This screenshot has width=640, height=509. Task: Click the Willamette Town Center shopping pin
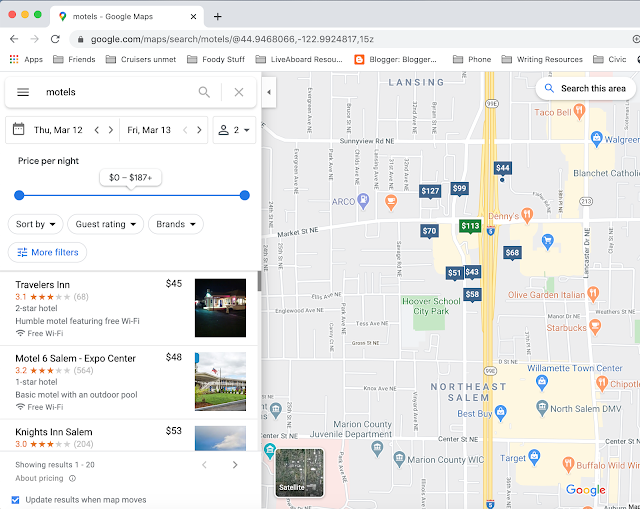[542, 383]
